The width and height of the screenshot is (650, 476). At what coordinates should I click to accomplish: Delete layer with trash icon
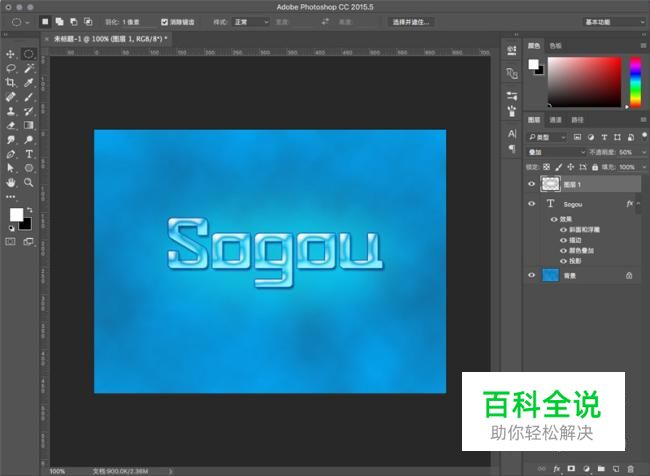point(631,469)
